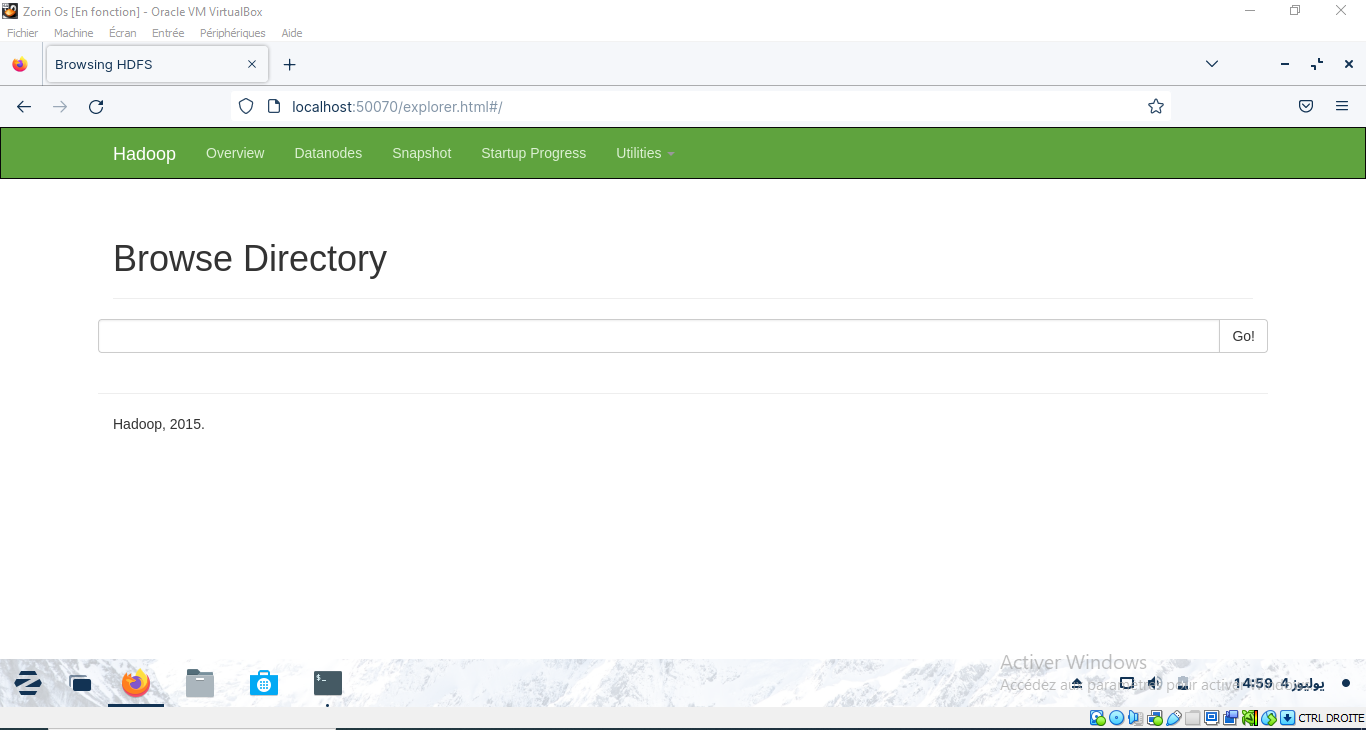Reload the Browsing HDFS page

pyautogui.click(x=96, y=106)
